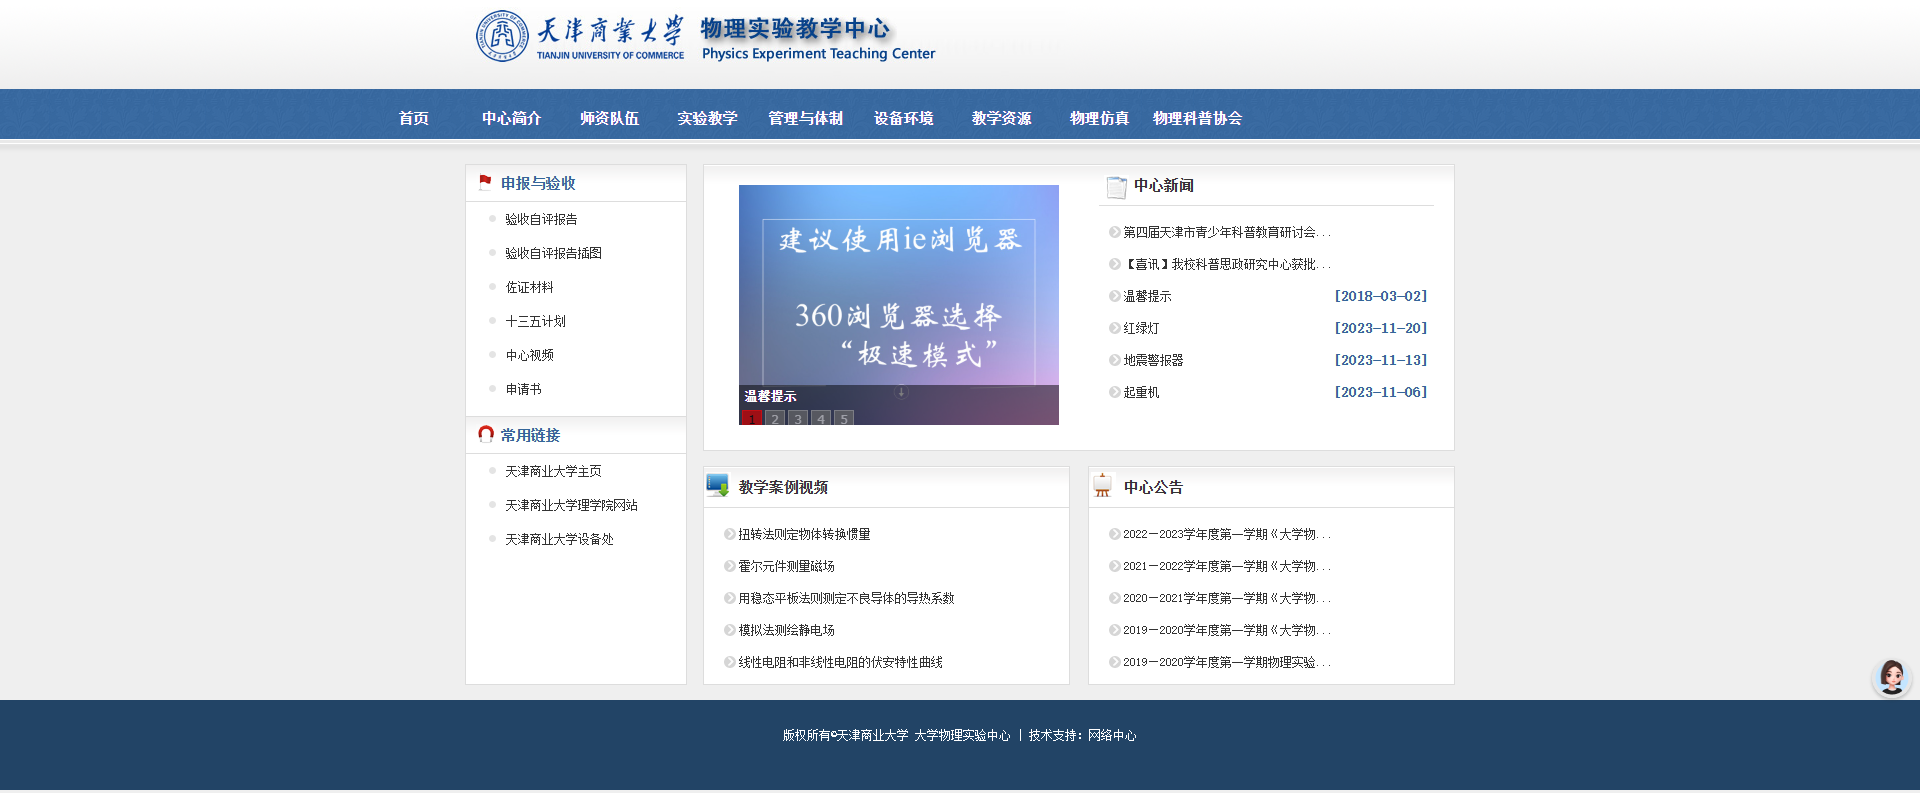Screen dimensions: 1920x793
Task: Click the easel icon beside 中心公告
Action: 1102,486
